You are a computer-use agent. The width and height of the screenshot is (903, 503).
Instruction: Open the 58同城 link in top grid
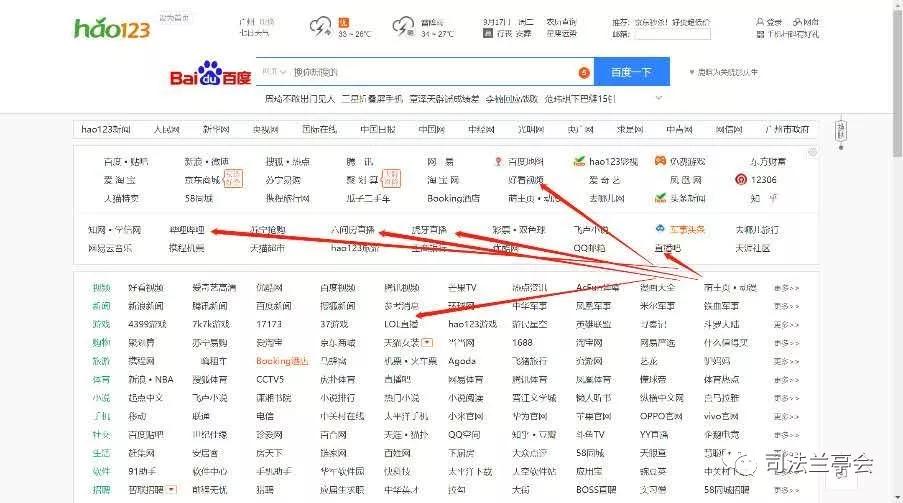[199, 198]
